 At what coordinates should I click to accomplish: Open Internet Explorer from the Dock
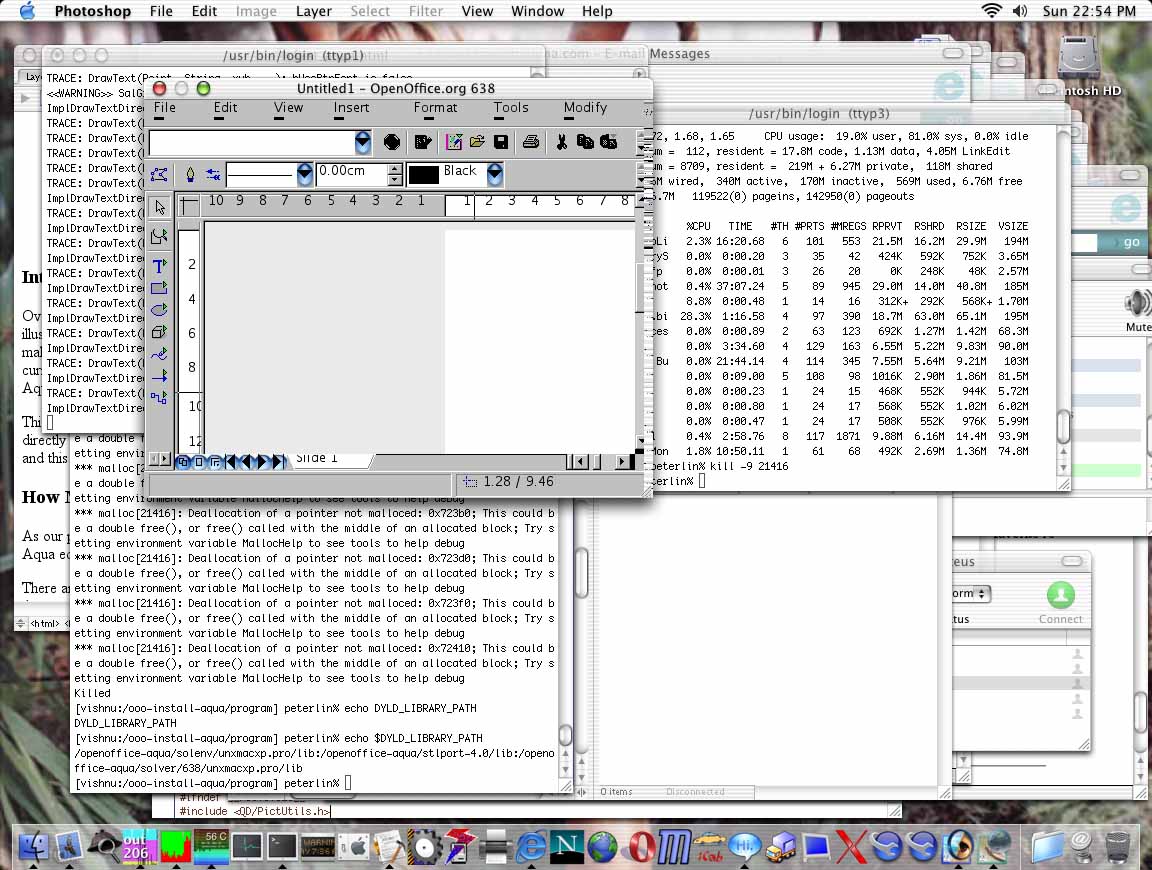tap(531, 846)
